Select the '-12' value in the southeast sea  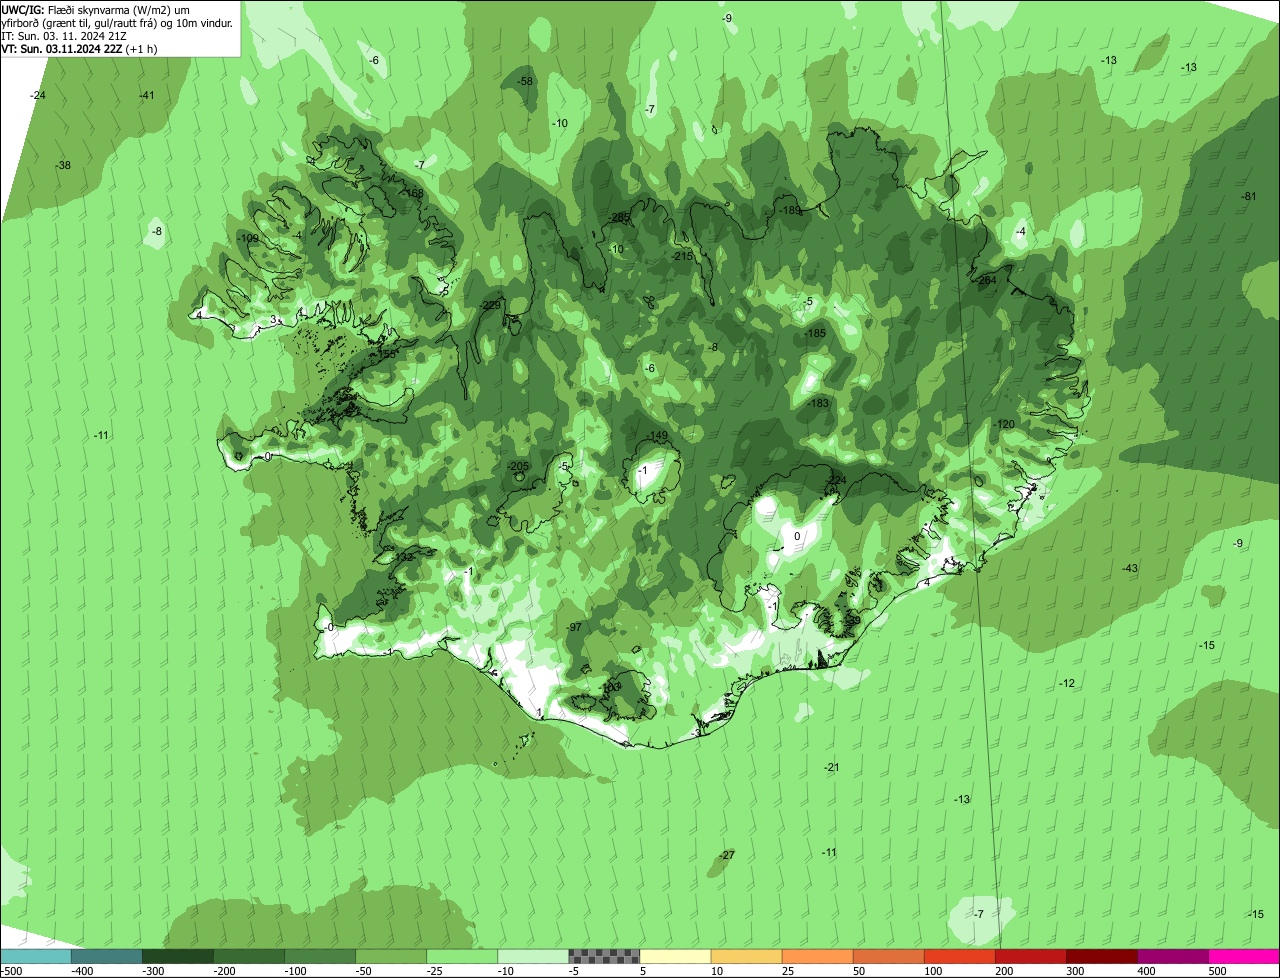(x=1067, y=683)
